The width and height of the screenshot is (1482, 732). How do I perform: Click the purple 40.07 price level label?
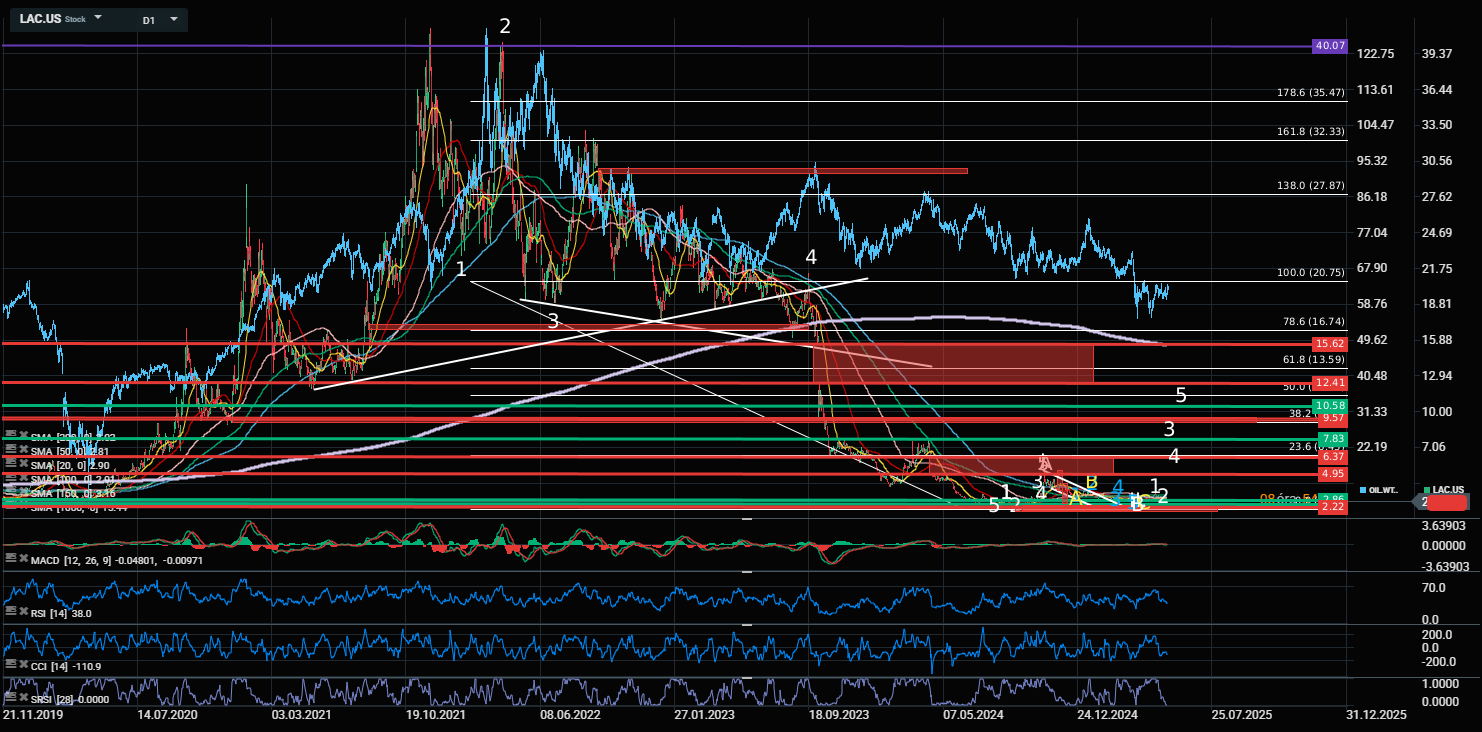point(1330,46)
